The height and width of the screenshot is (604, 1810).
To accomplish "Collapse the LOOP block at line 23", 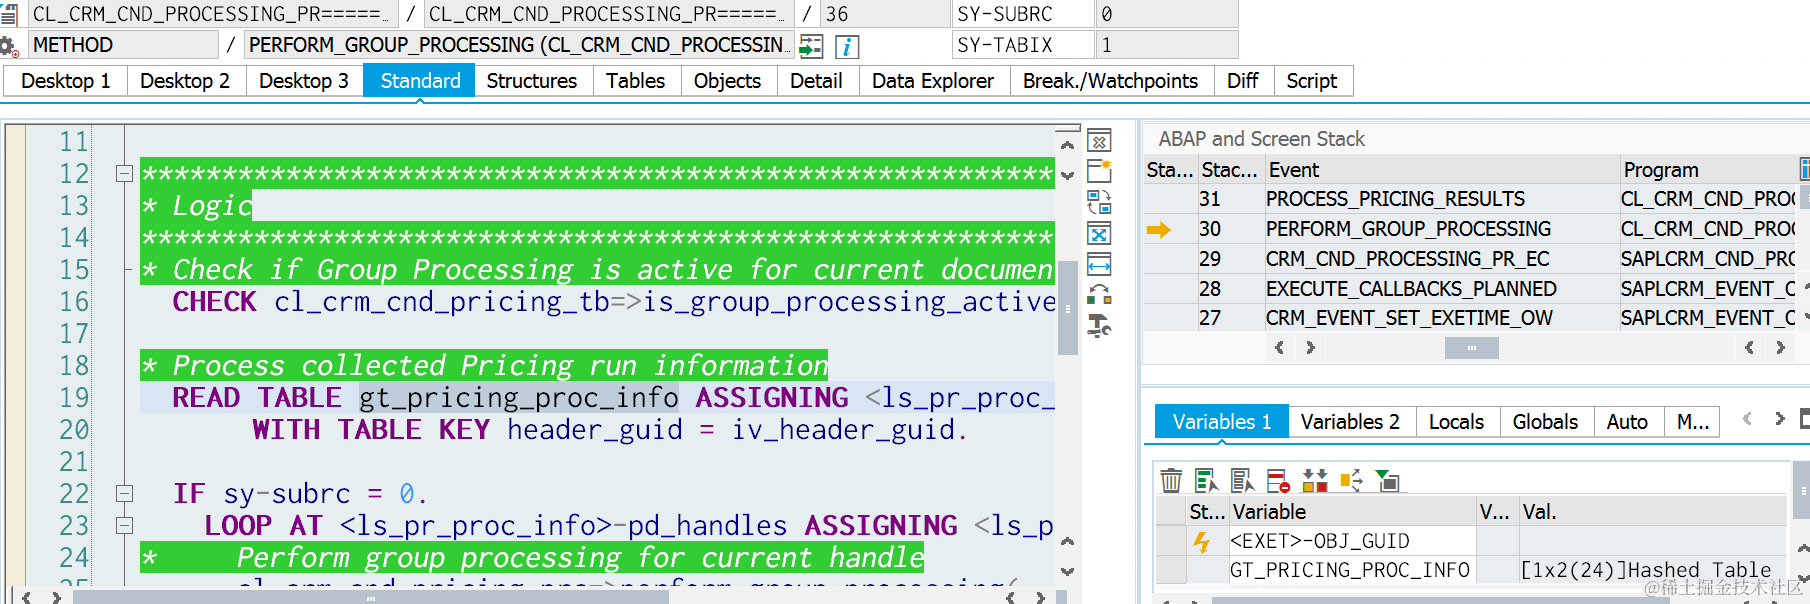I will pyautogui.click(x=124, y=525).
